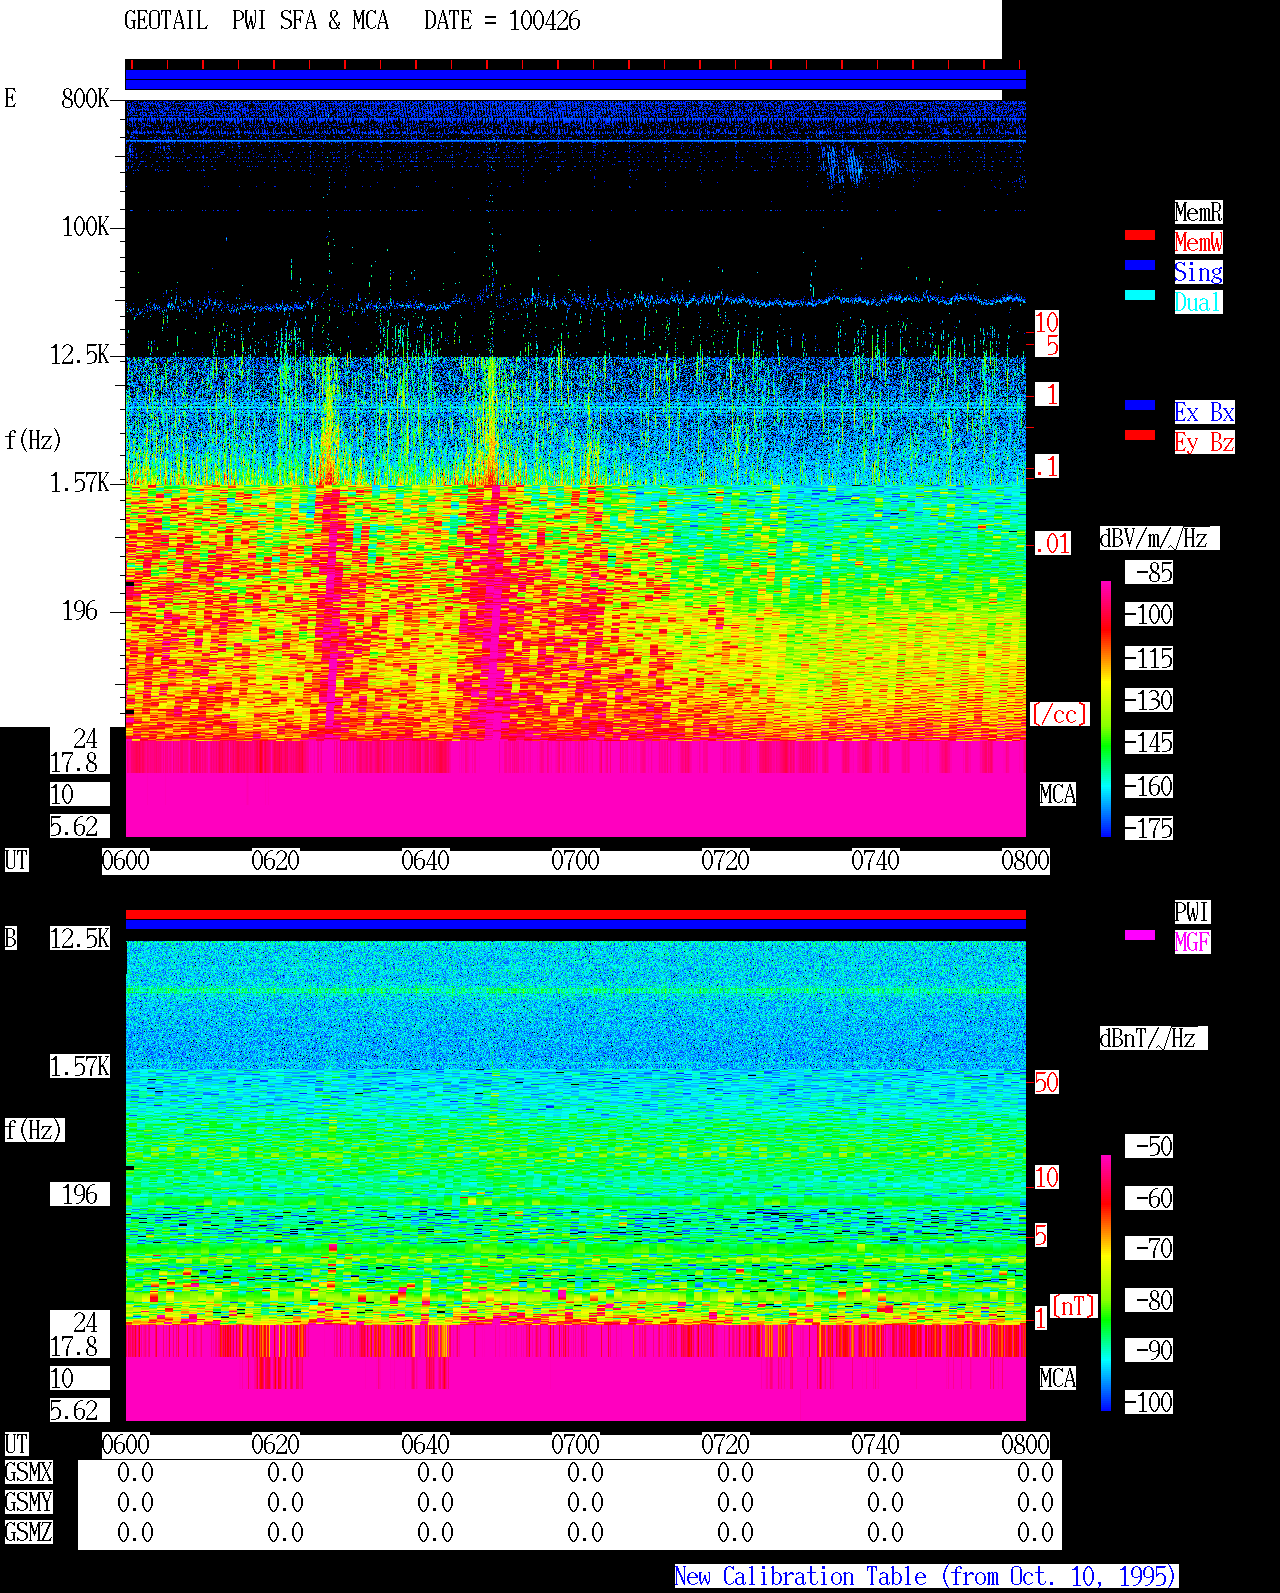1280x1593 pixels.
Task: Click the PWI label in lower legend
Action: point(1192,912)
